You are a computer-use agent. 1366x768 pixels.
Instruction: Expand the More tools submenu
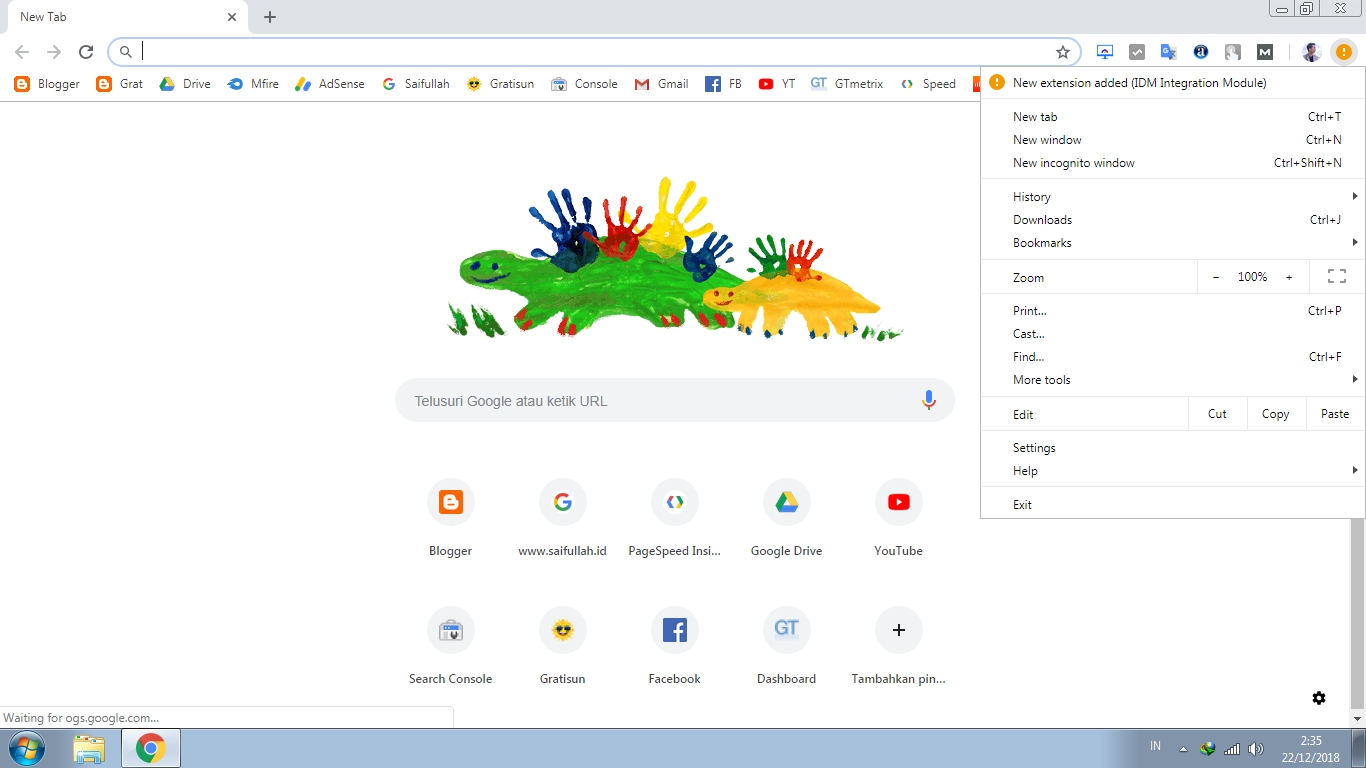click(1173, 380)
